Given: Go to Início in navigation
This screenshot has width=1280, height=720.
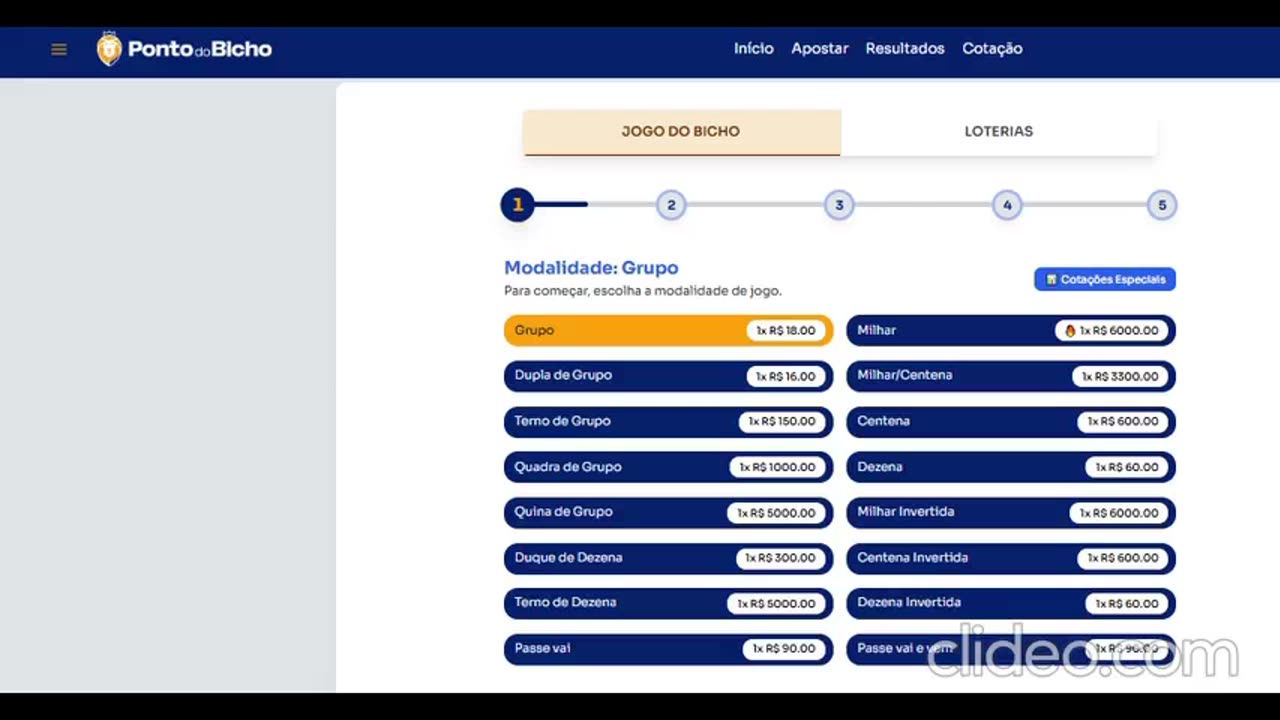Looking at the screenshot, I should (753, 48).
